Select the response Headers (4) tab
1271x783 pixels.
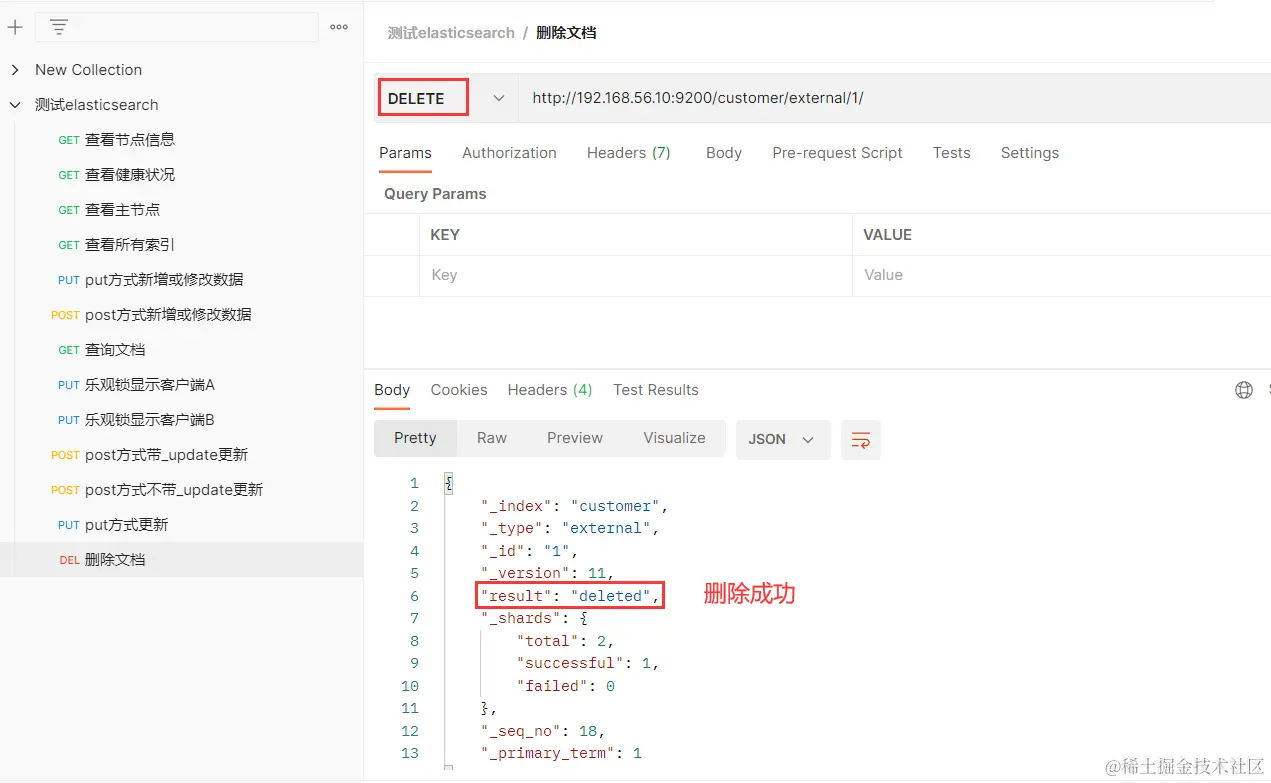550,390
